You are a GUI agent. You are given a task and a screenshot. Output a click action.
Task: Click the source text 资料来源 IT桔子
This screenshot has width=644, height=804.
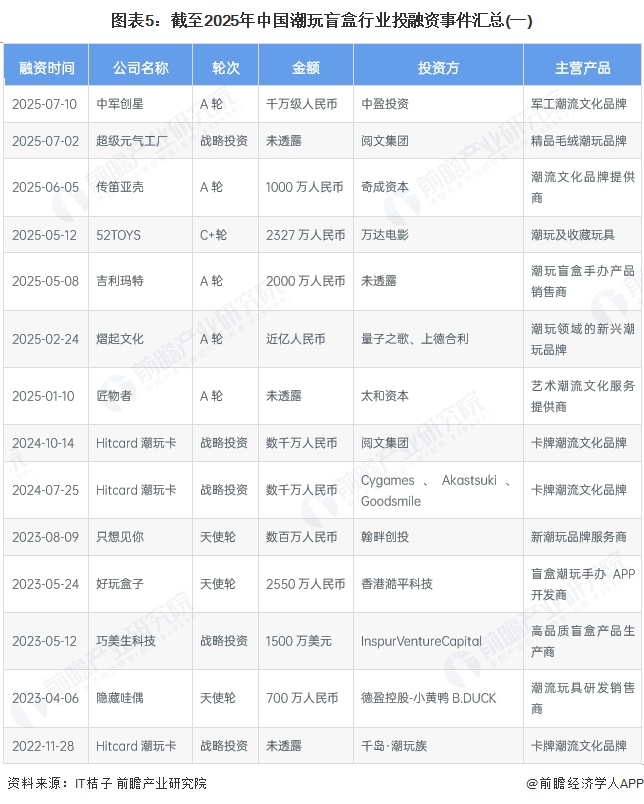pos(106,784)
